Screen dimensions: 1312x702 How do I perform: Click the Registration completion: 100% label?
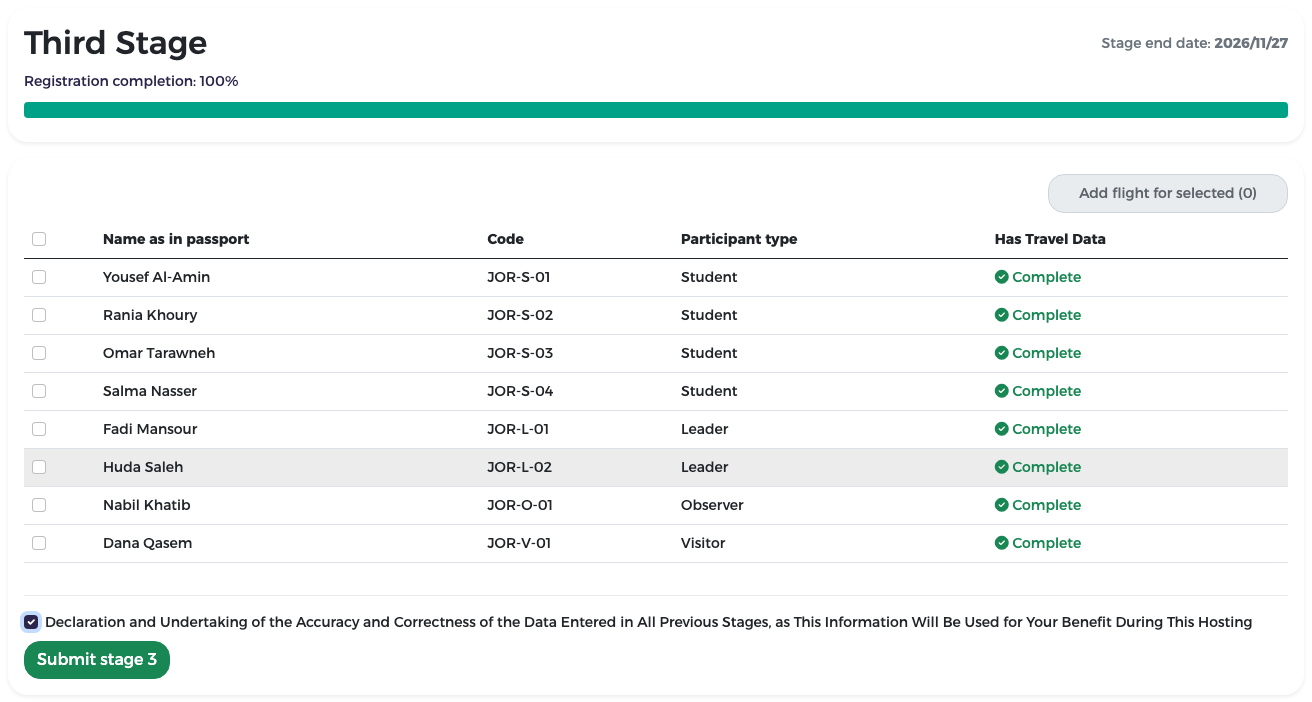pyautogui.click(x=131, y=81)
